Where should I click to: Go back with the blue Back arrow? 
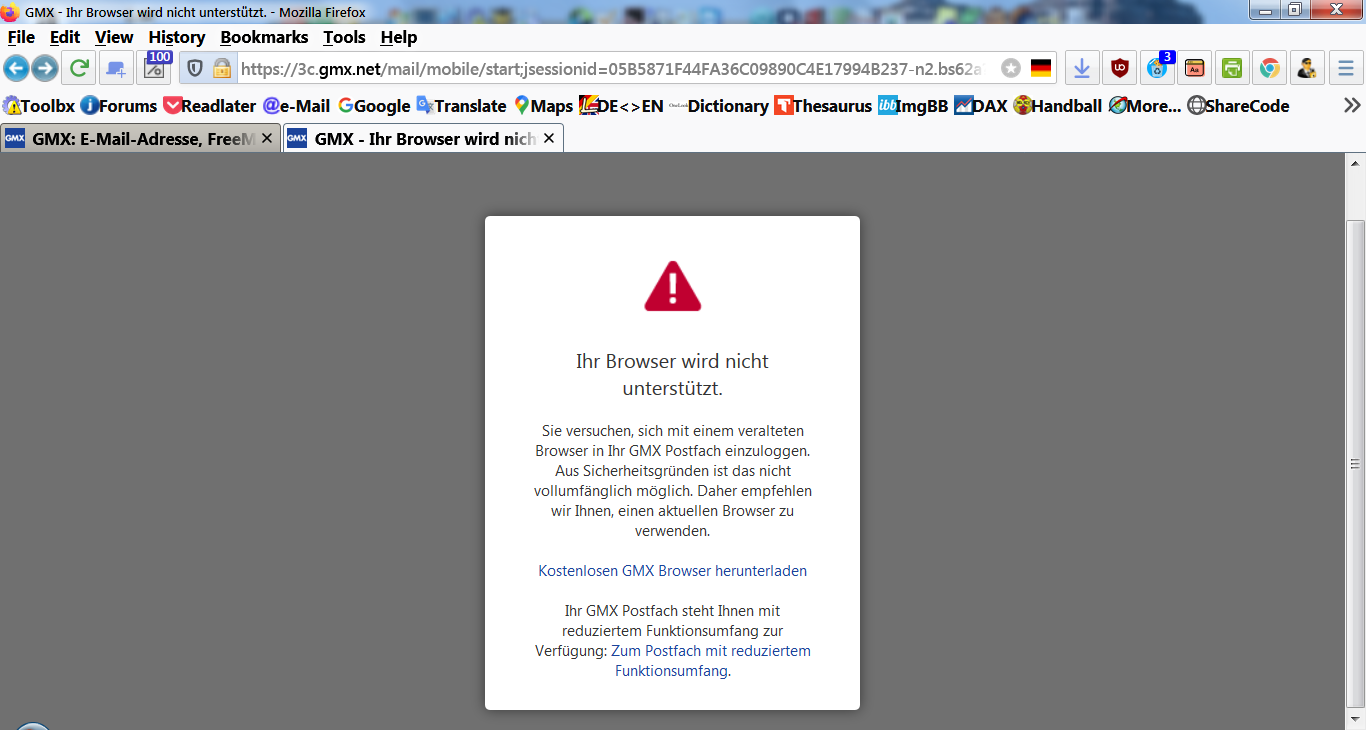(x=17, y=68)
